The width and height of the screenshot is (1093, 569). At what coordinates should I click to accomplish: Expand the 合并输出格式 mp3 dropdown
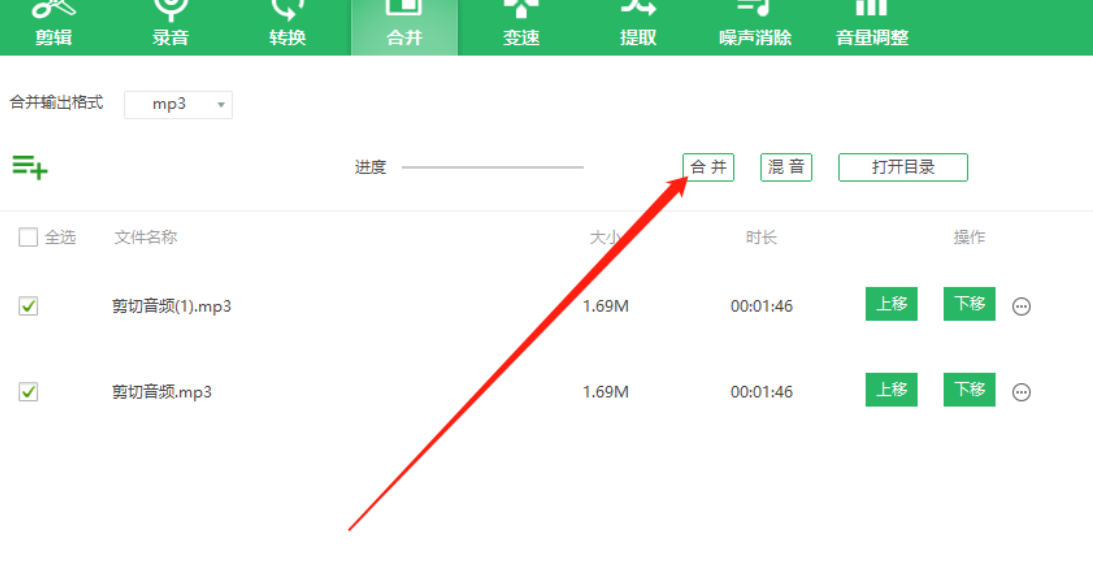coord(178,105)
